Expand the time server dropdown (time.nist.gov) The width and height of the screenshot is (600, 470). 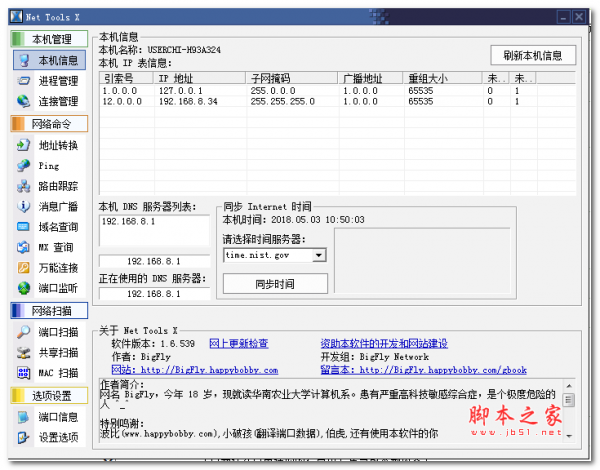point(319,255)
